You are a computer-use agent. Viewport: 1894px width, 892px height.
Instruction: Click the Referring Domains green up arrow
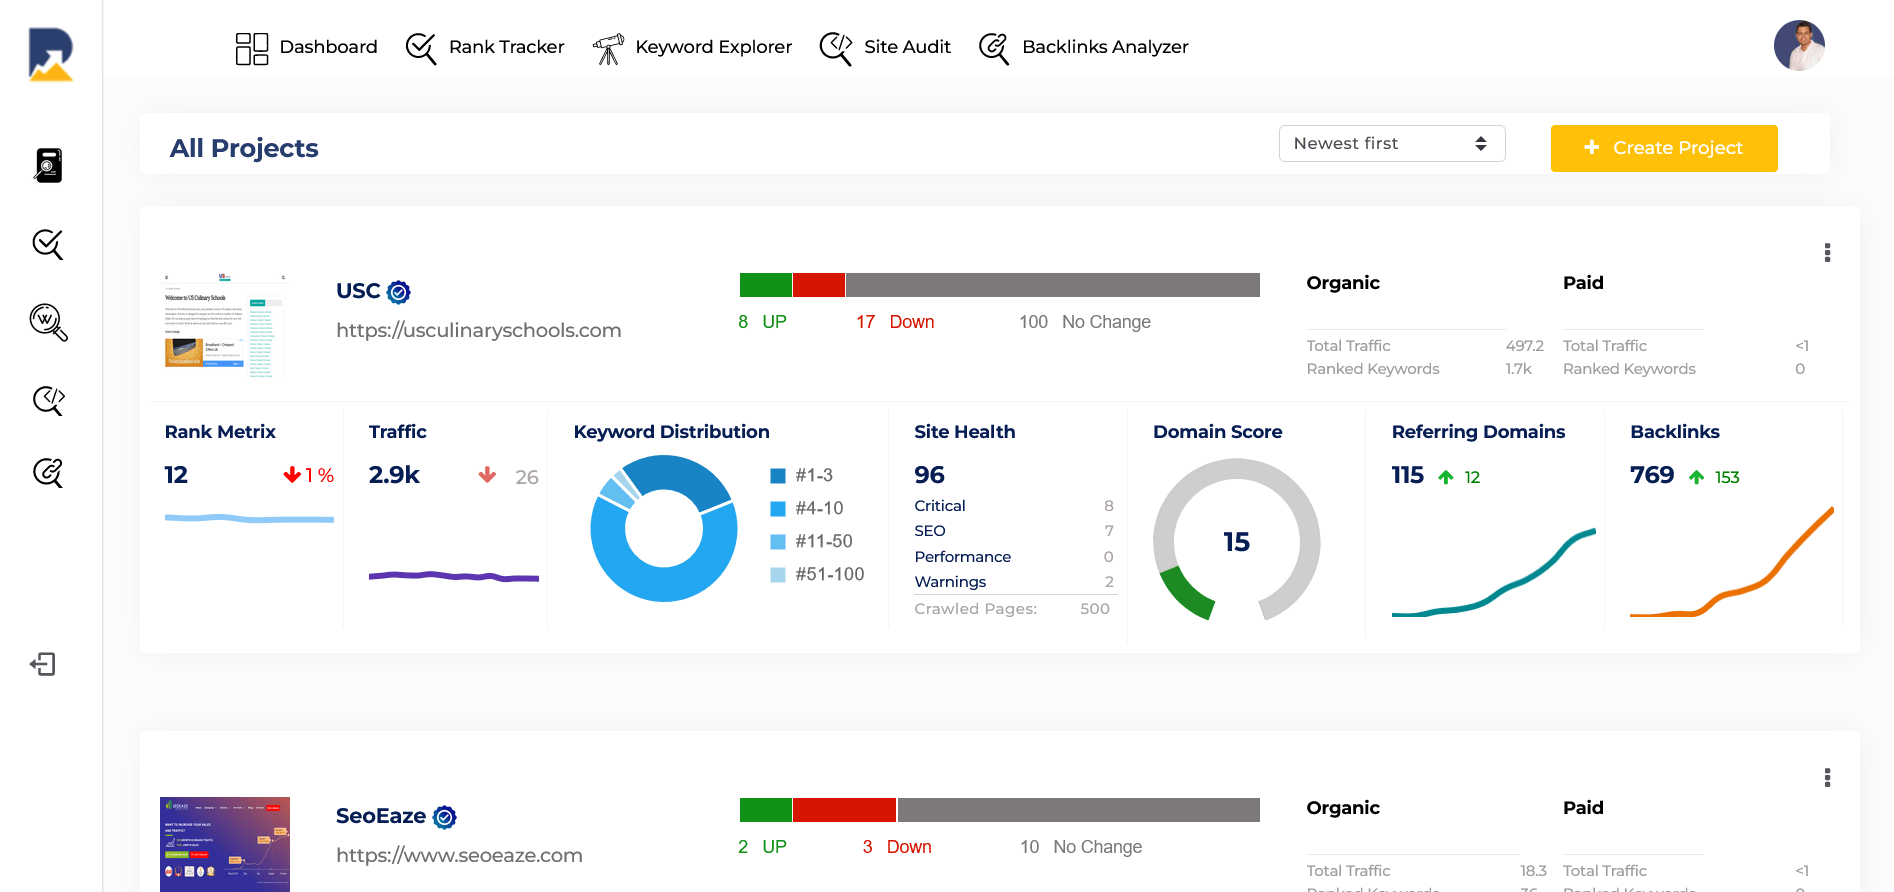coord(1446,477)
